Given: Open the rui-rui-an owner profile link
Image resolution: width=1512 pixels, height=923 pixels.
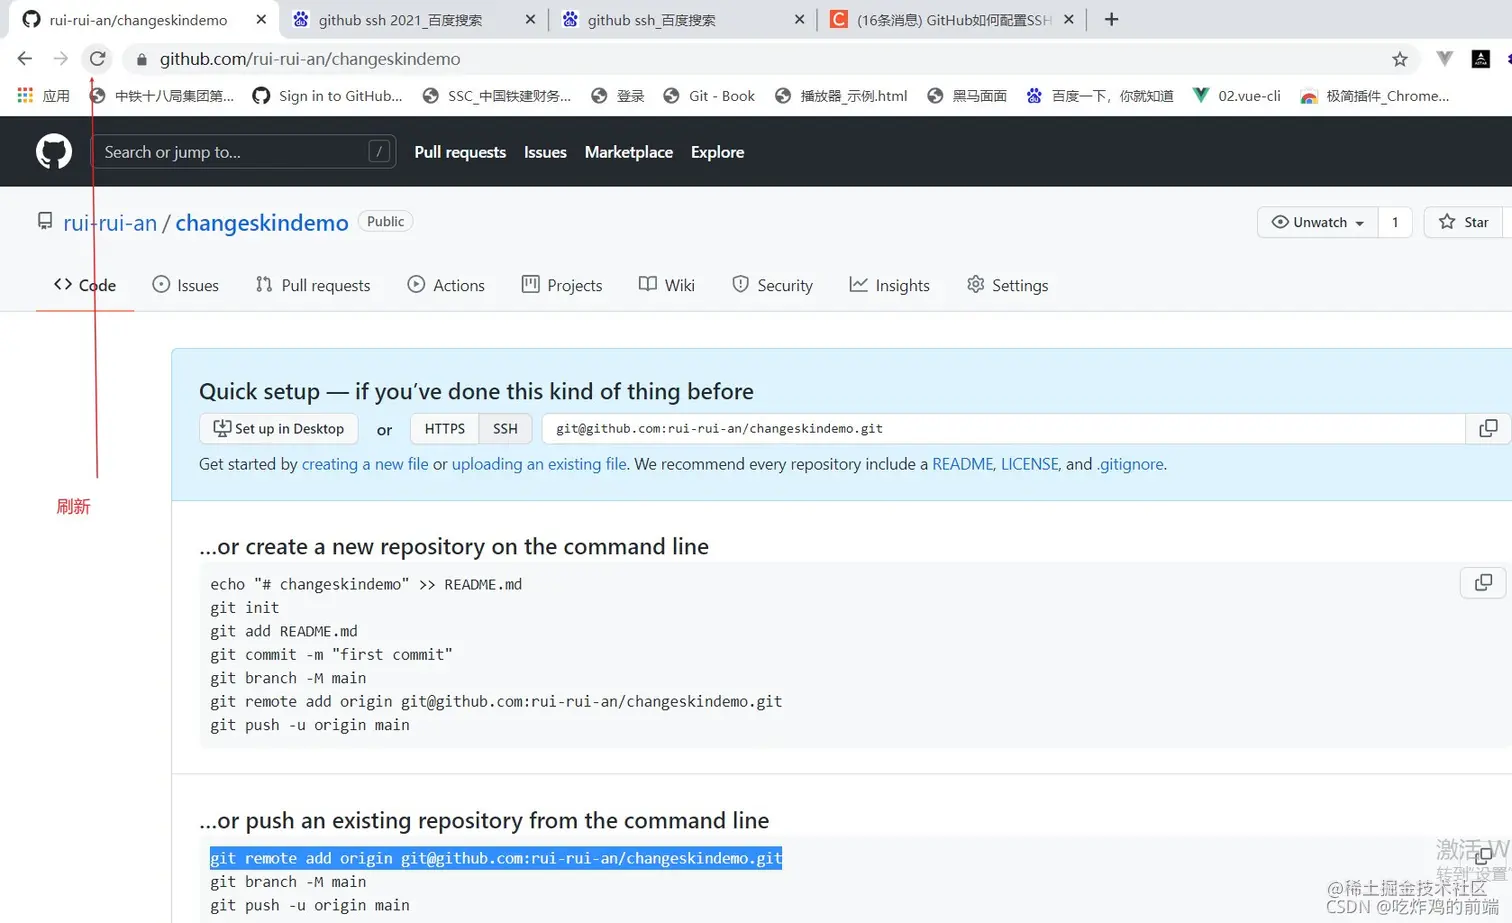Looking at the screenshot, I should pyautogui.click(x=110, y=222).
